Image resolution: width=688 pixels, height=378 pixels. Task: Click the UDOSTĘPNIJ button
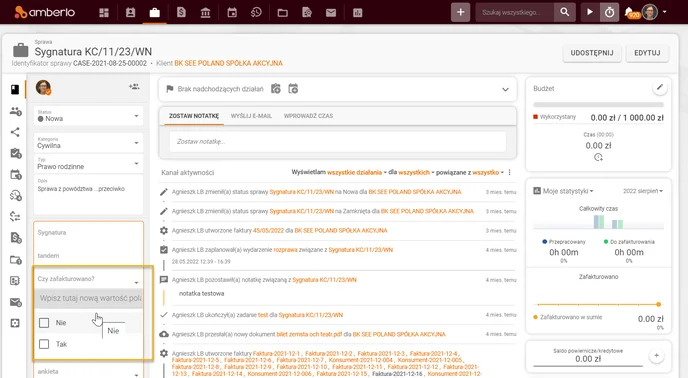pyautogui.click(x=592, y=53)
